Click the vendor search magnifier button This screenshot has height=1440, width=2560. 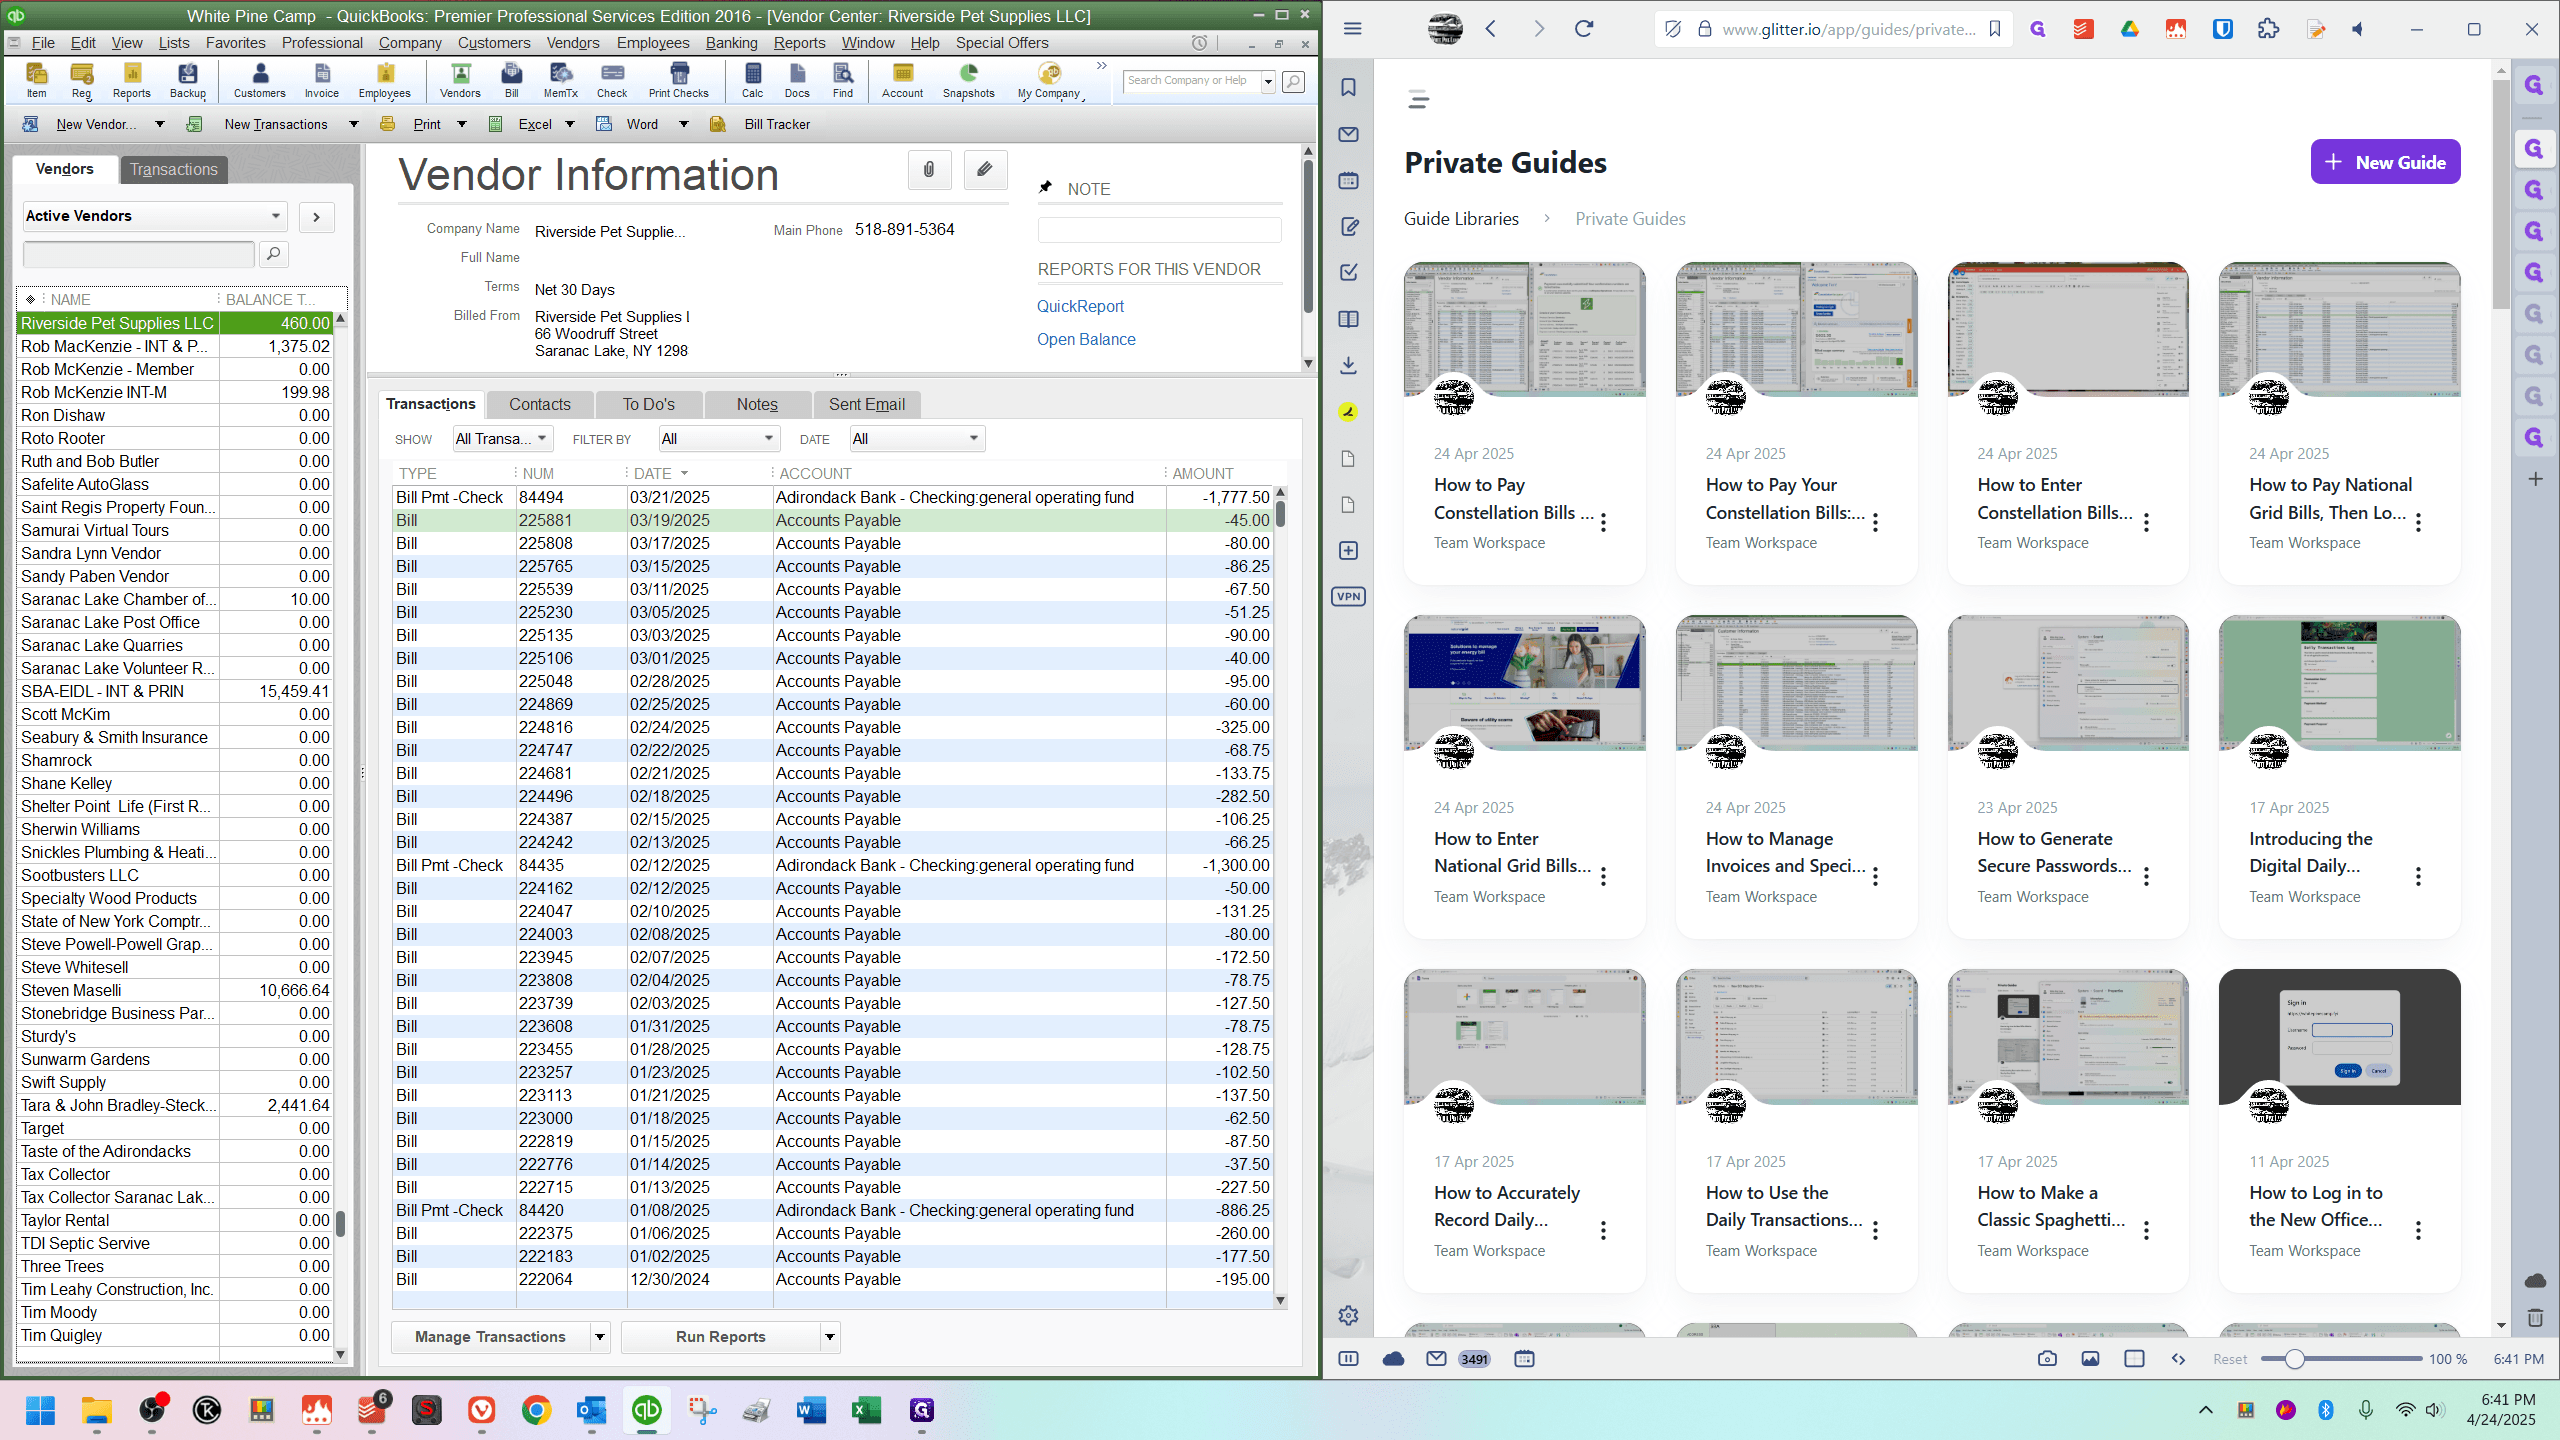pyautogui.click(x=274, y=254)
